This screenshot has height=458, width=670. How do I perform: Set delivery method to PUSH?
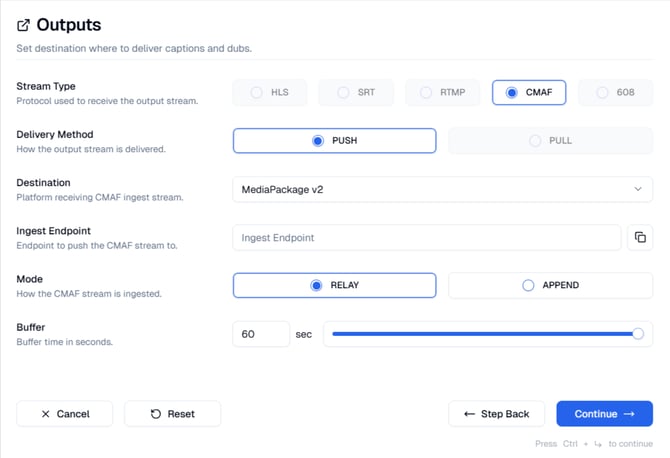[x=334, y=141]
